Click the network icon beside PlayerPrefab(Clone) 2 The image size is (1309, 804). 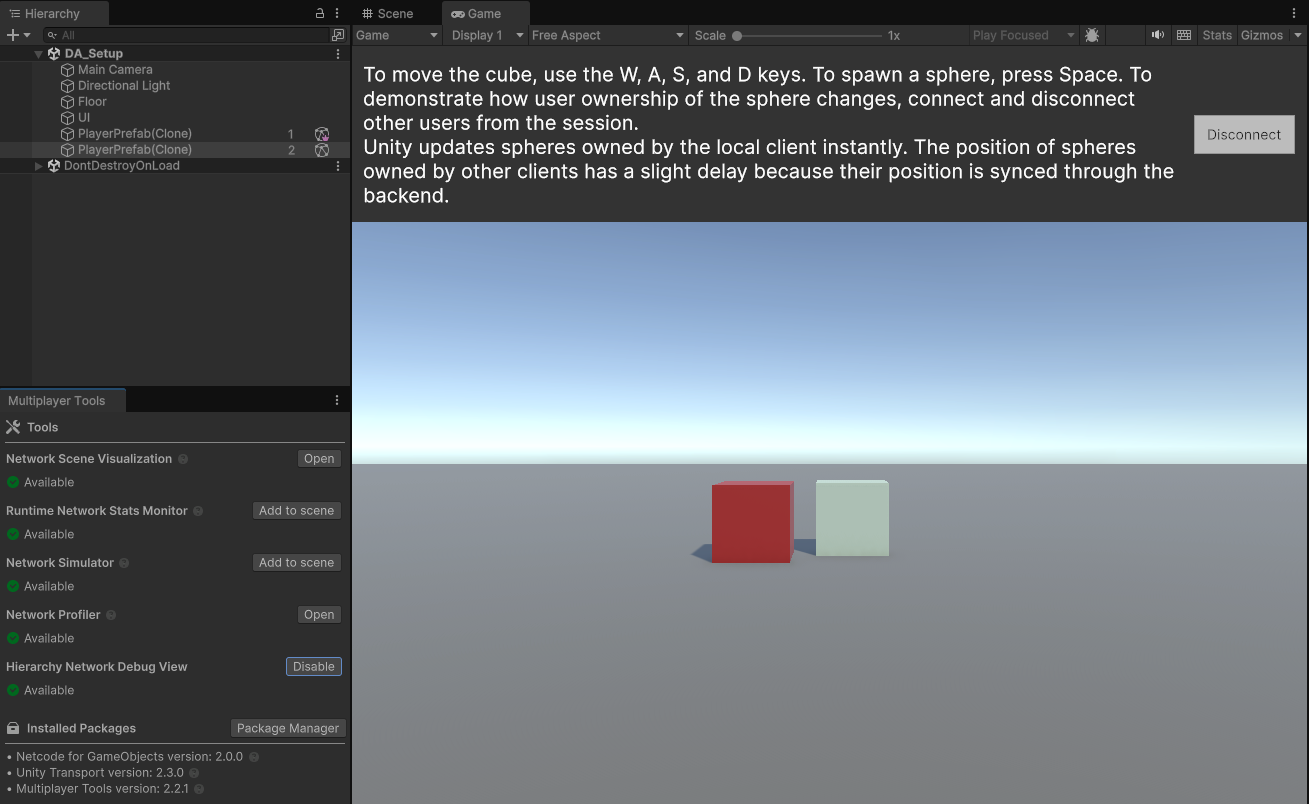click(x=322, y=149)
